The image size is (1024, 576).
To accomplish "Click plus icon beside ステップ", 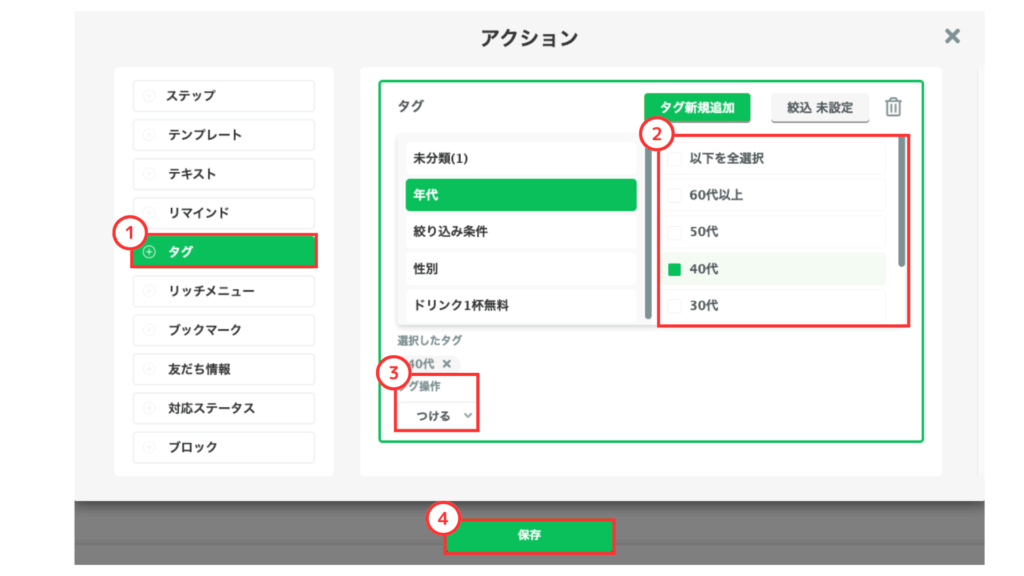I will [149, 96].
